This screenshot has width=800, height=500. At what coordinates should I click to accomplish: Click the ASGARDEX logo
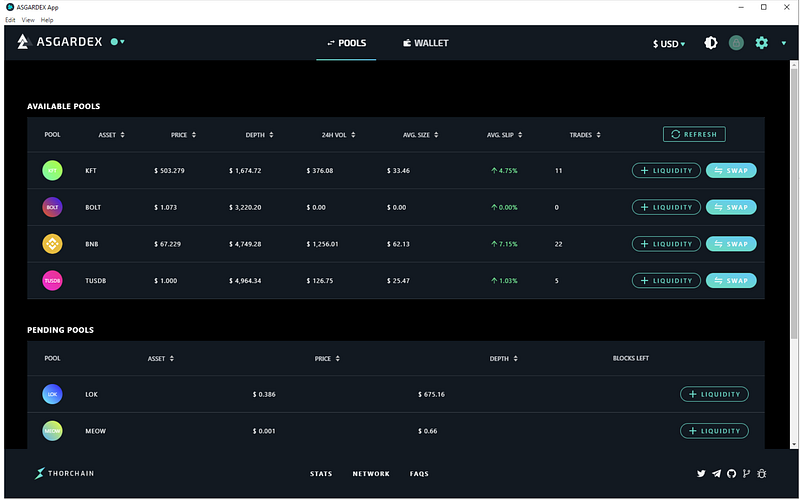[59, 42]
